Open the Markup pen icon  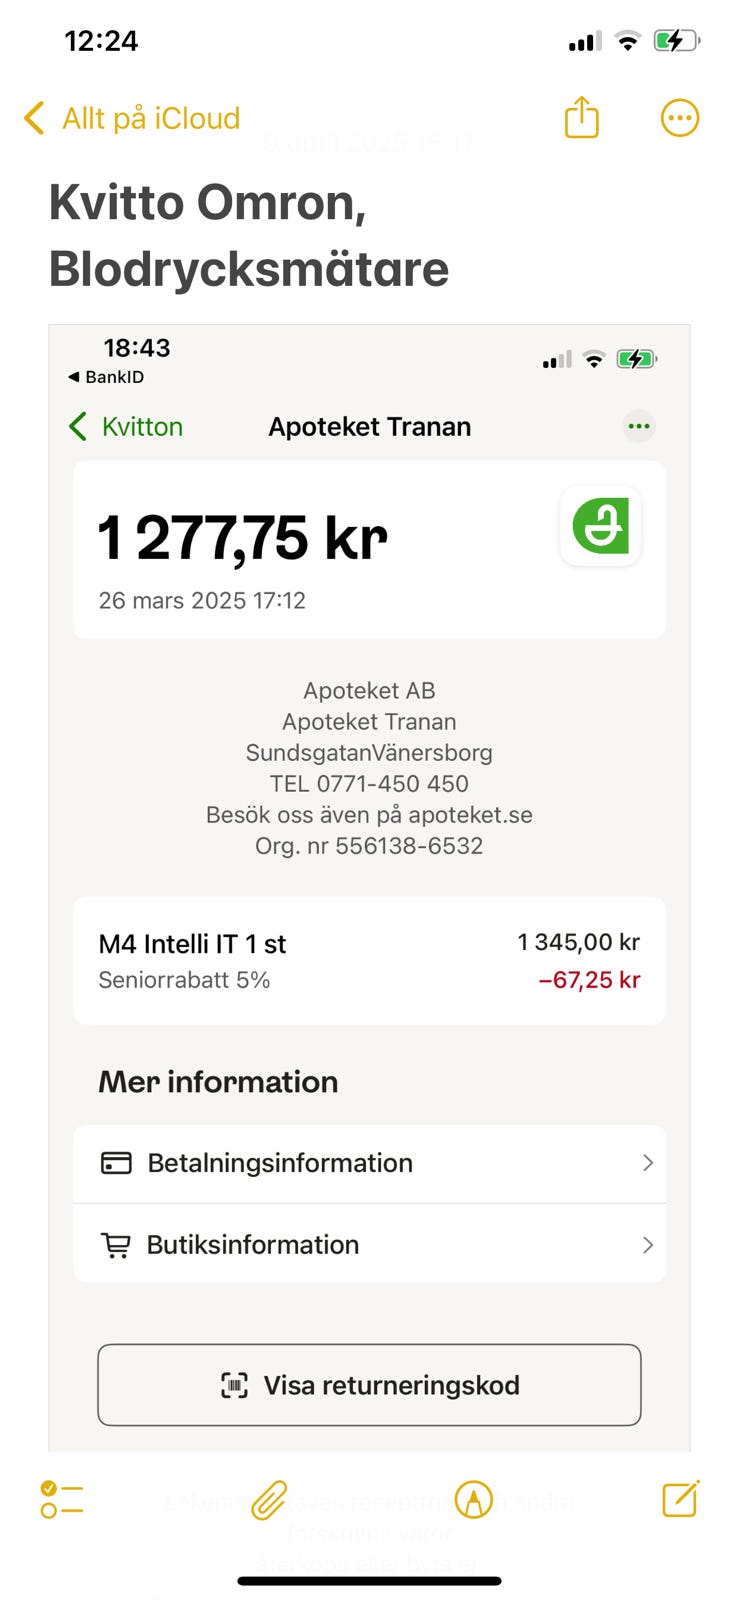[473, 1499]
